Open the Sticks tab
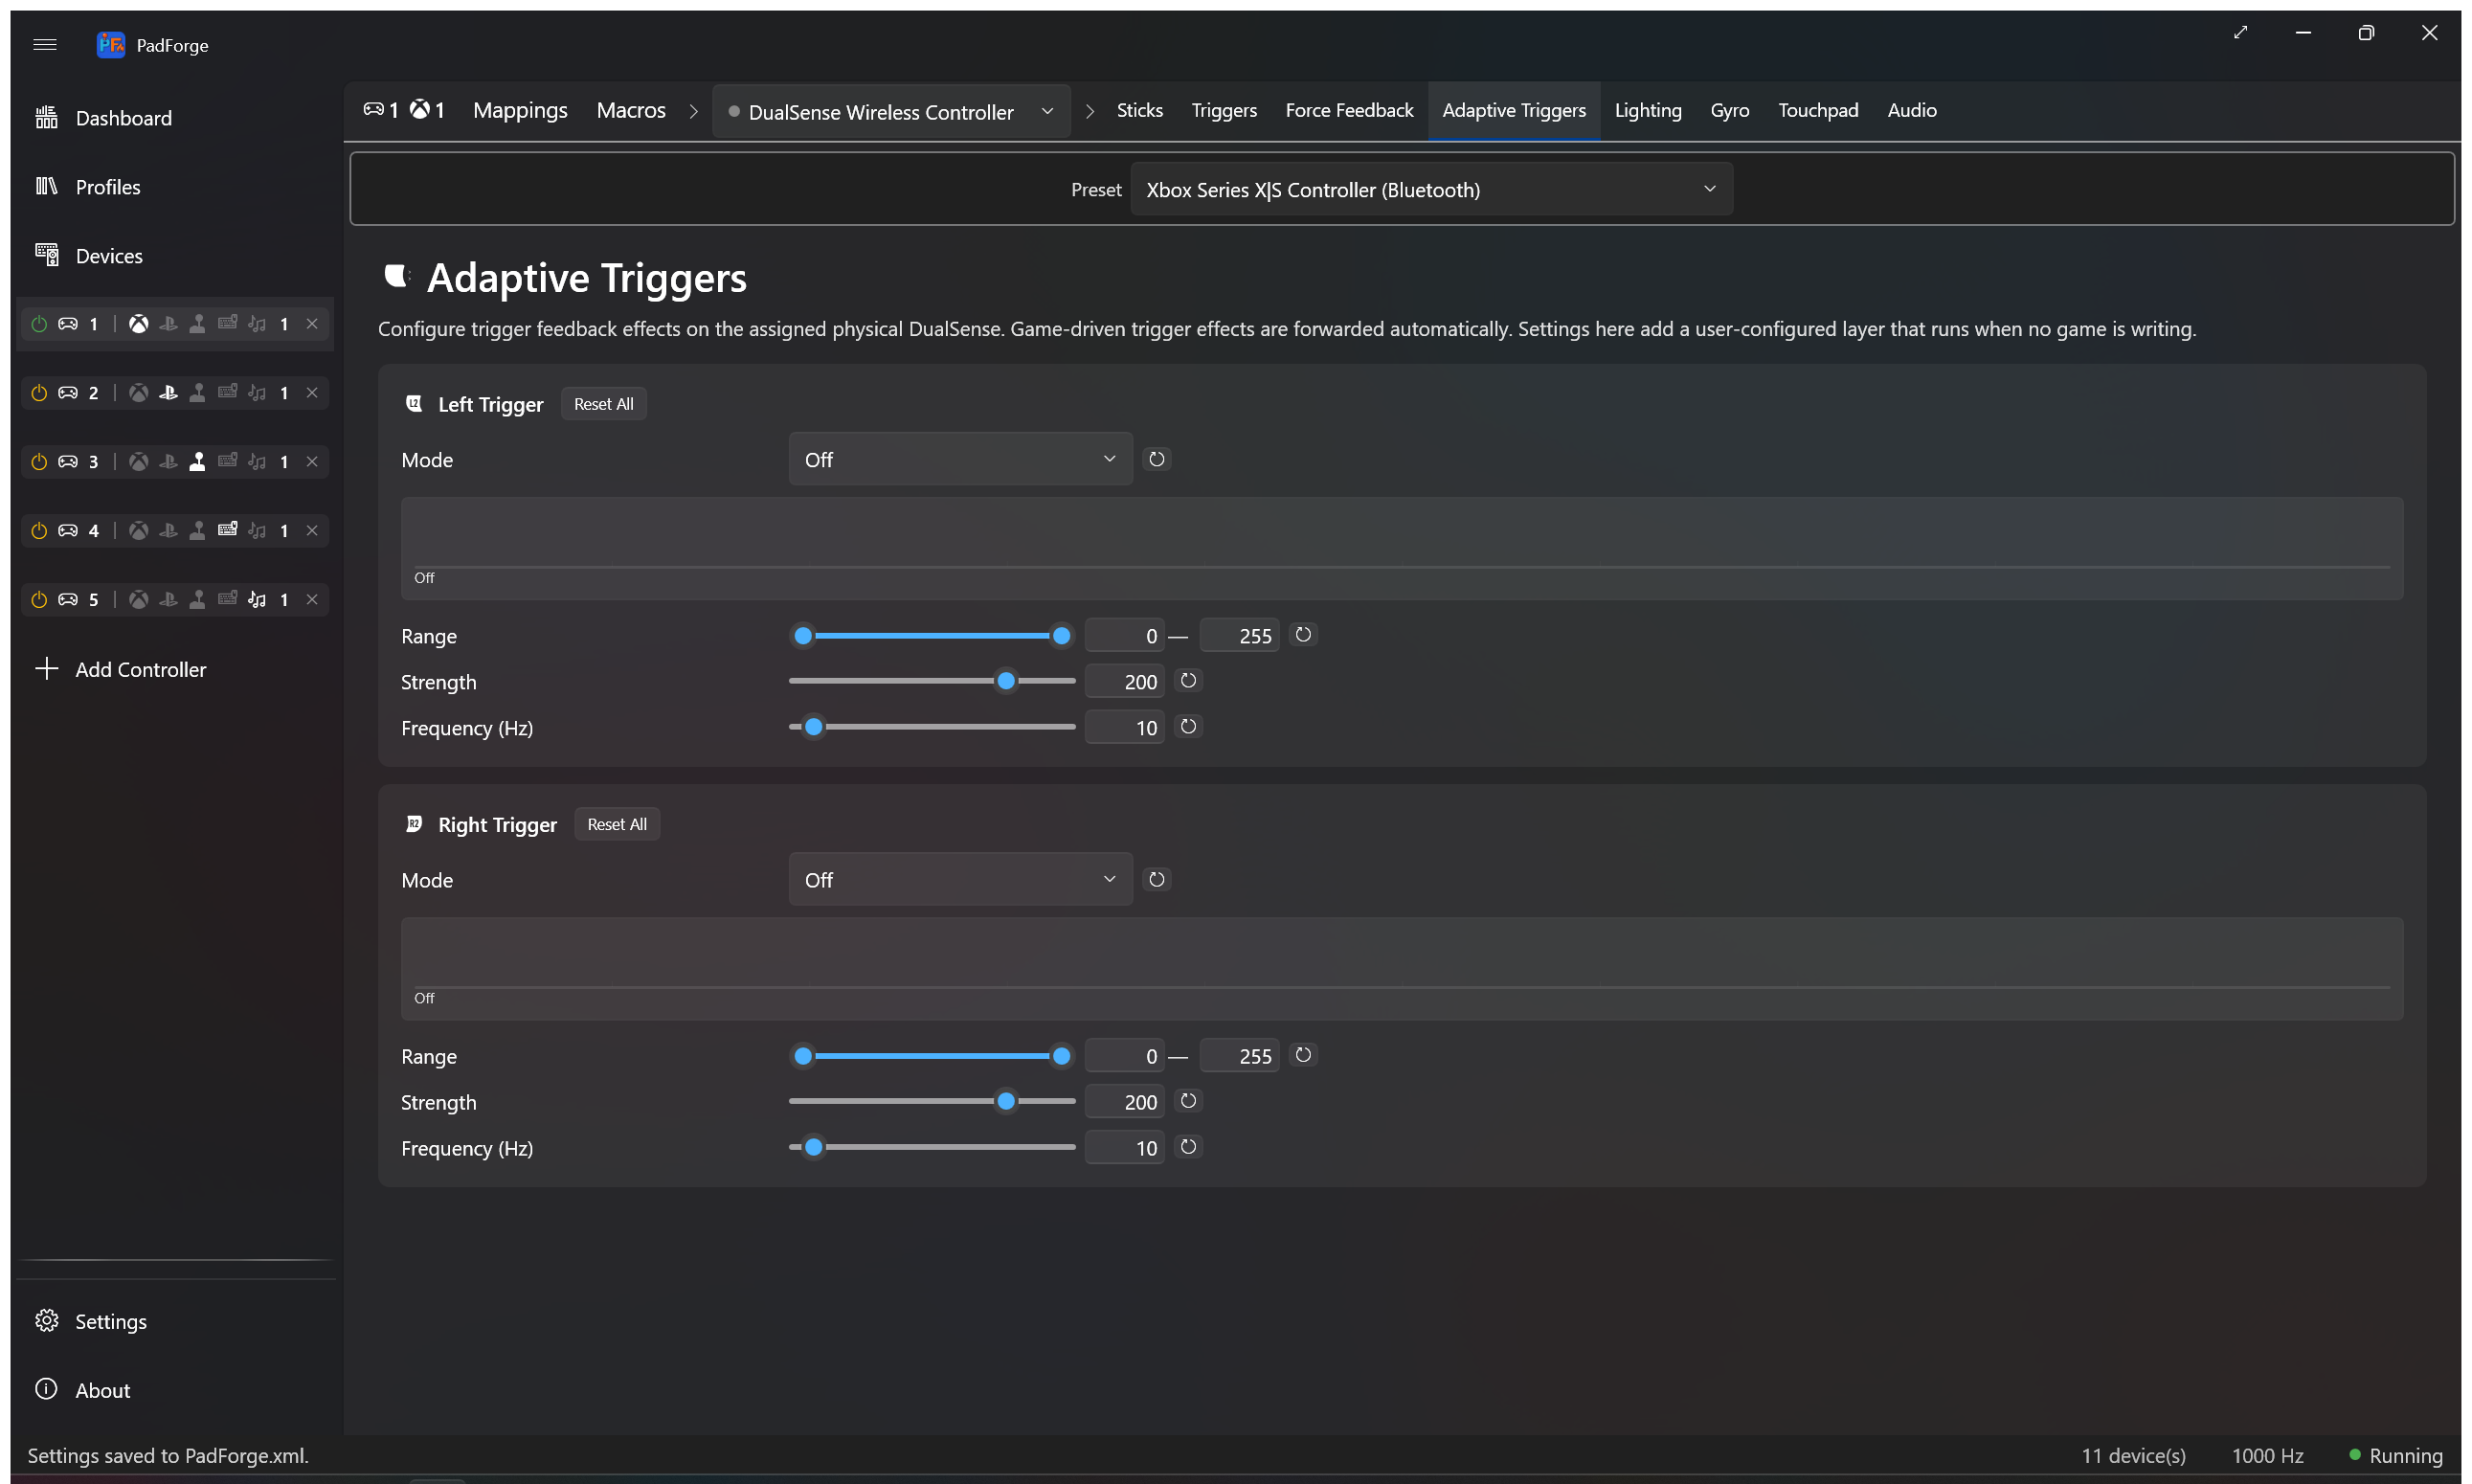Image resolution: width=2472 pixels, height=1484 pixels. (1139, 110)
